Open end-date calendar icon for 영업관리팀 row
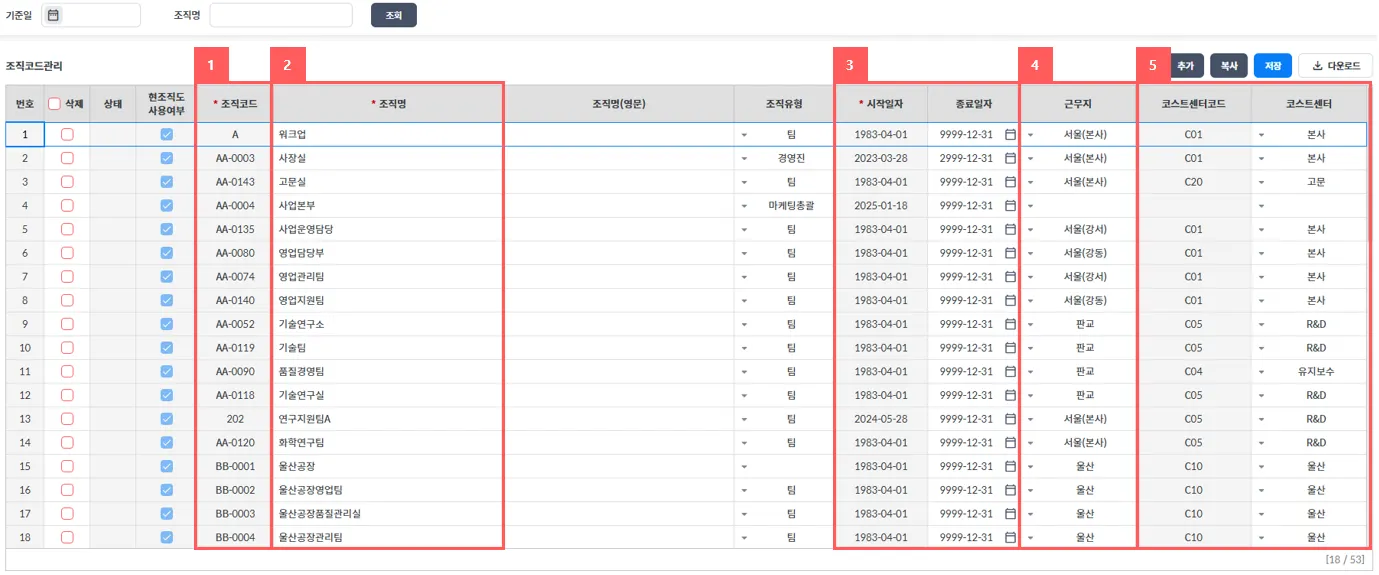Image resolution: width=1379 pixels, height=575 pixels. point(1010,277)
